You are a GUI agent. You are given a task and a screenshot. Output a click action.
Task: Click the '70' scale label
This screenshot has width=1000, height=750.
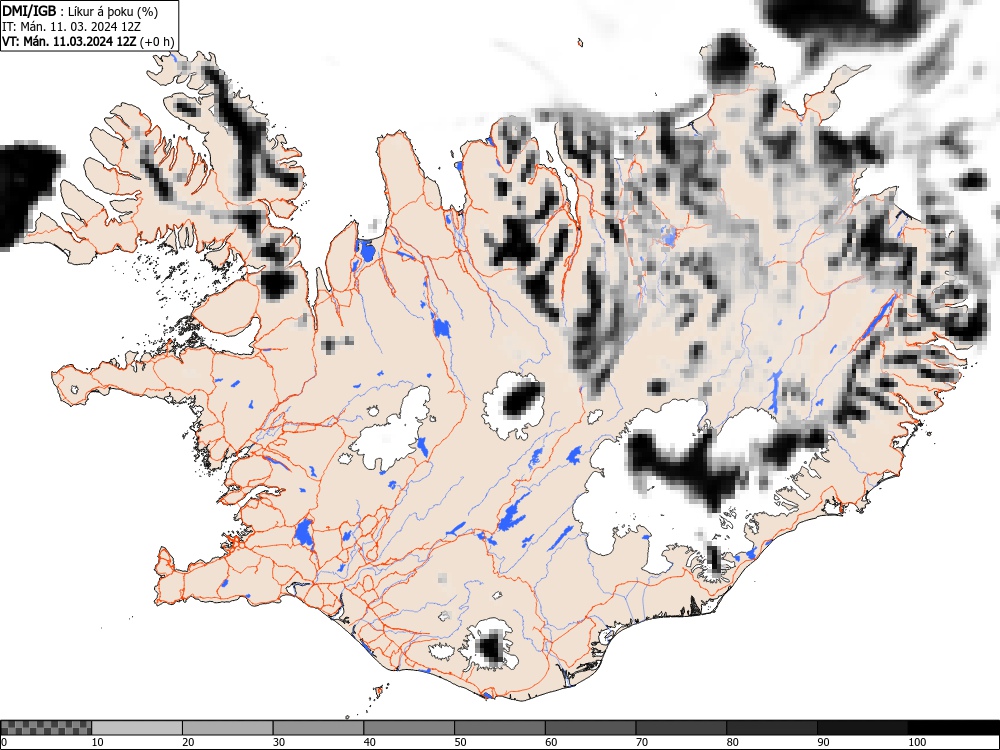642,742
